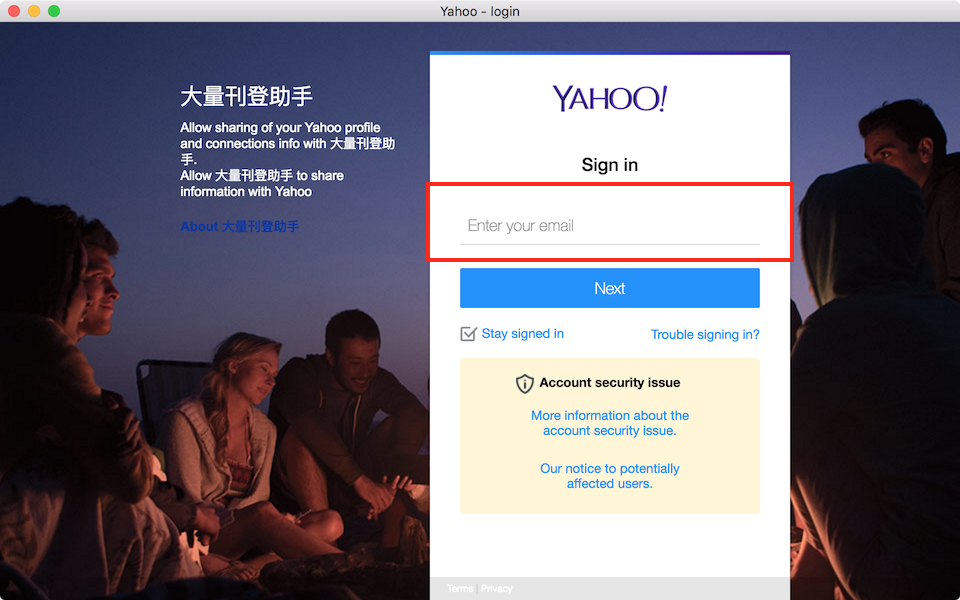Click the 大量刊登助手 app title heading
Viewport: 960px width, 600px height.
pos(246,97)
